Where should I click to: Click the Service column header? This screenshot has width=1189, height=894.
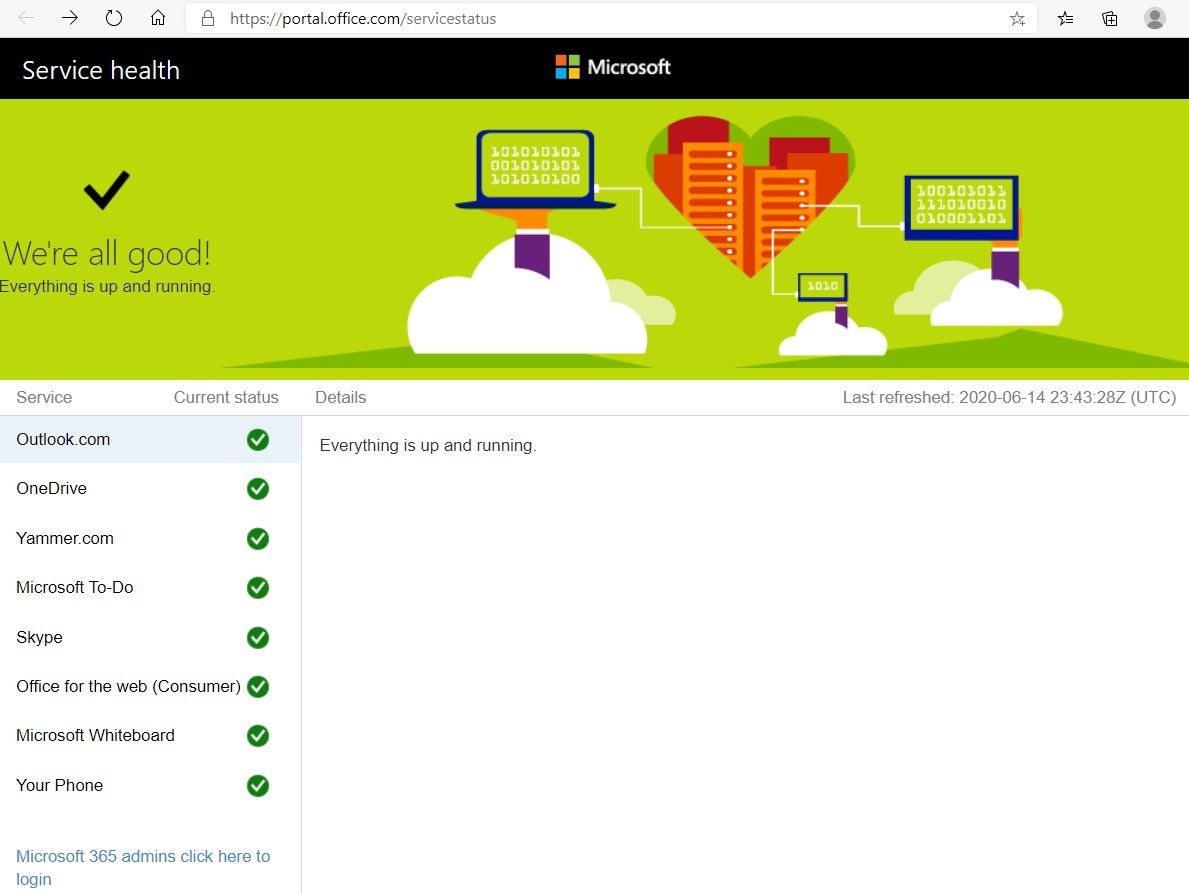pos(44,397)
